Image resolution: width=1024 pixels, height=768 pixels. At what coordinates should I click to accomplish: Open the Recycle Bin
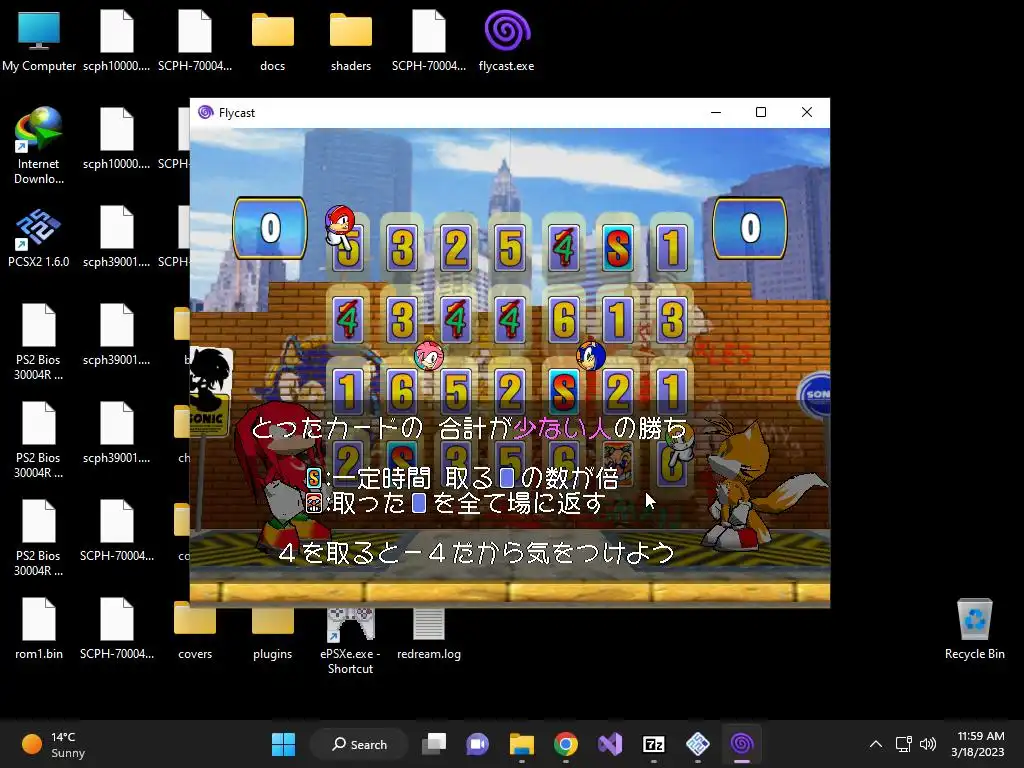pos(974,628)
